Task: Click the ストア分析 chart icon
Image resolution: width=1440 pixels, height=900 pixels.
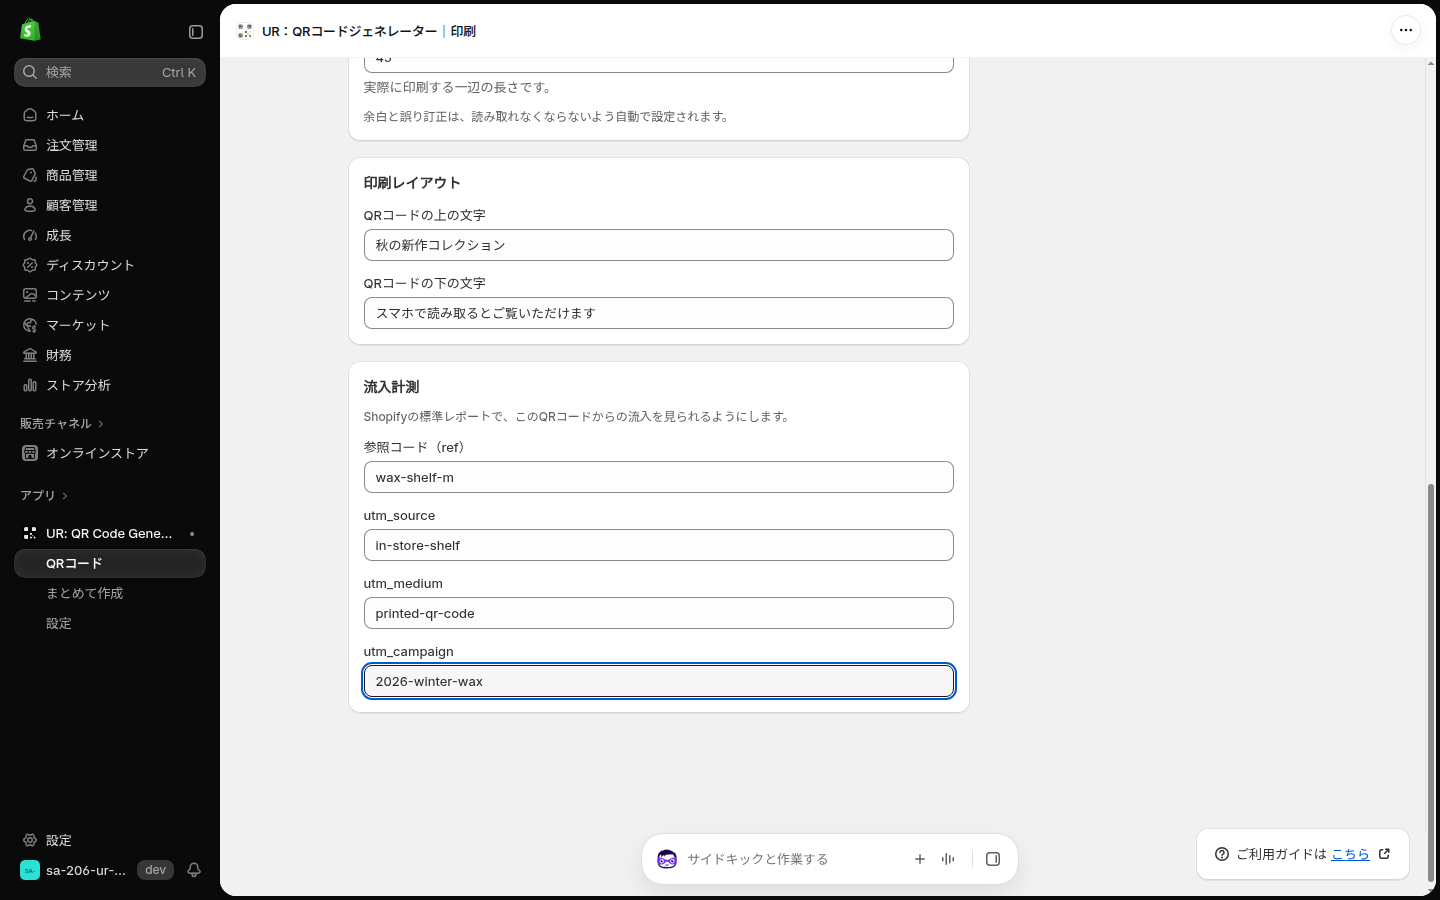Action: click(30, 385)
